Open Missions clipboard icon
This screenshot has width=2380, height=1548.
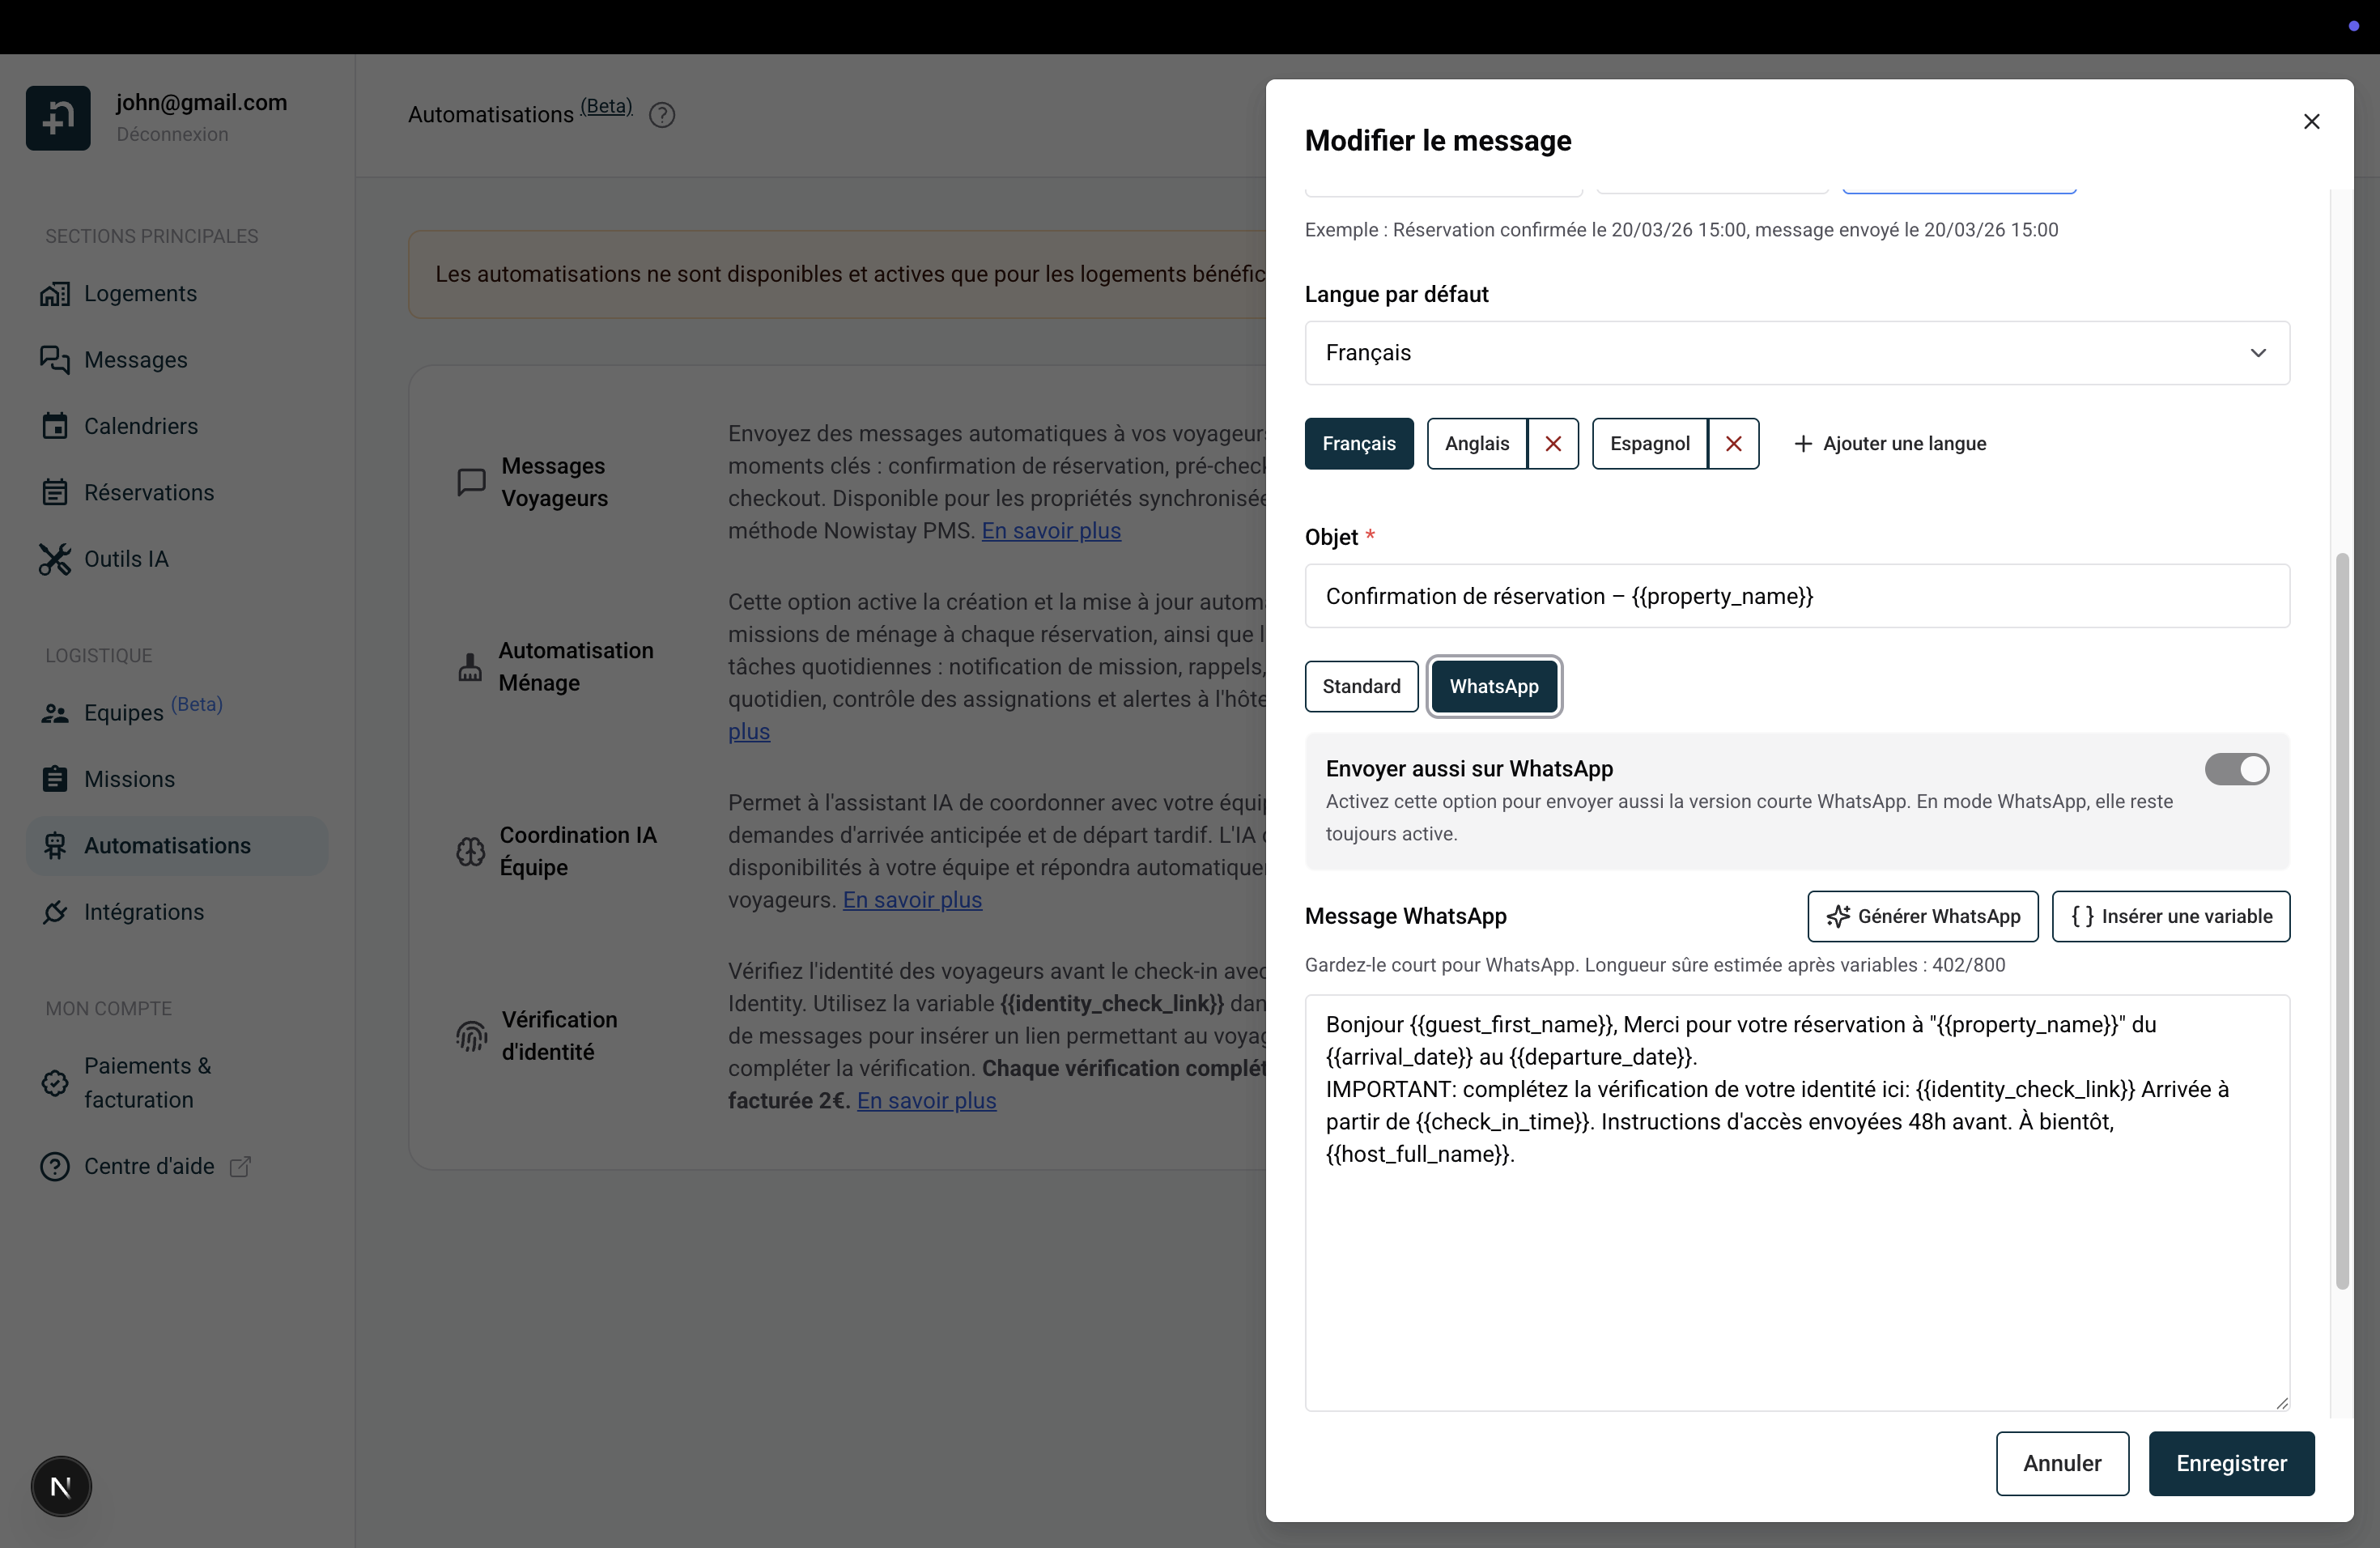point(55,779)
